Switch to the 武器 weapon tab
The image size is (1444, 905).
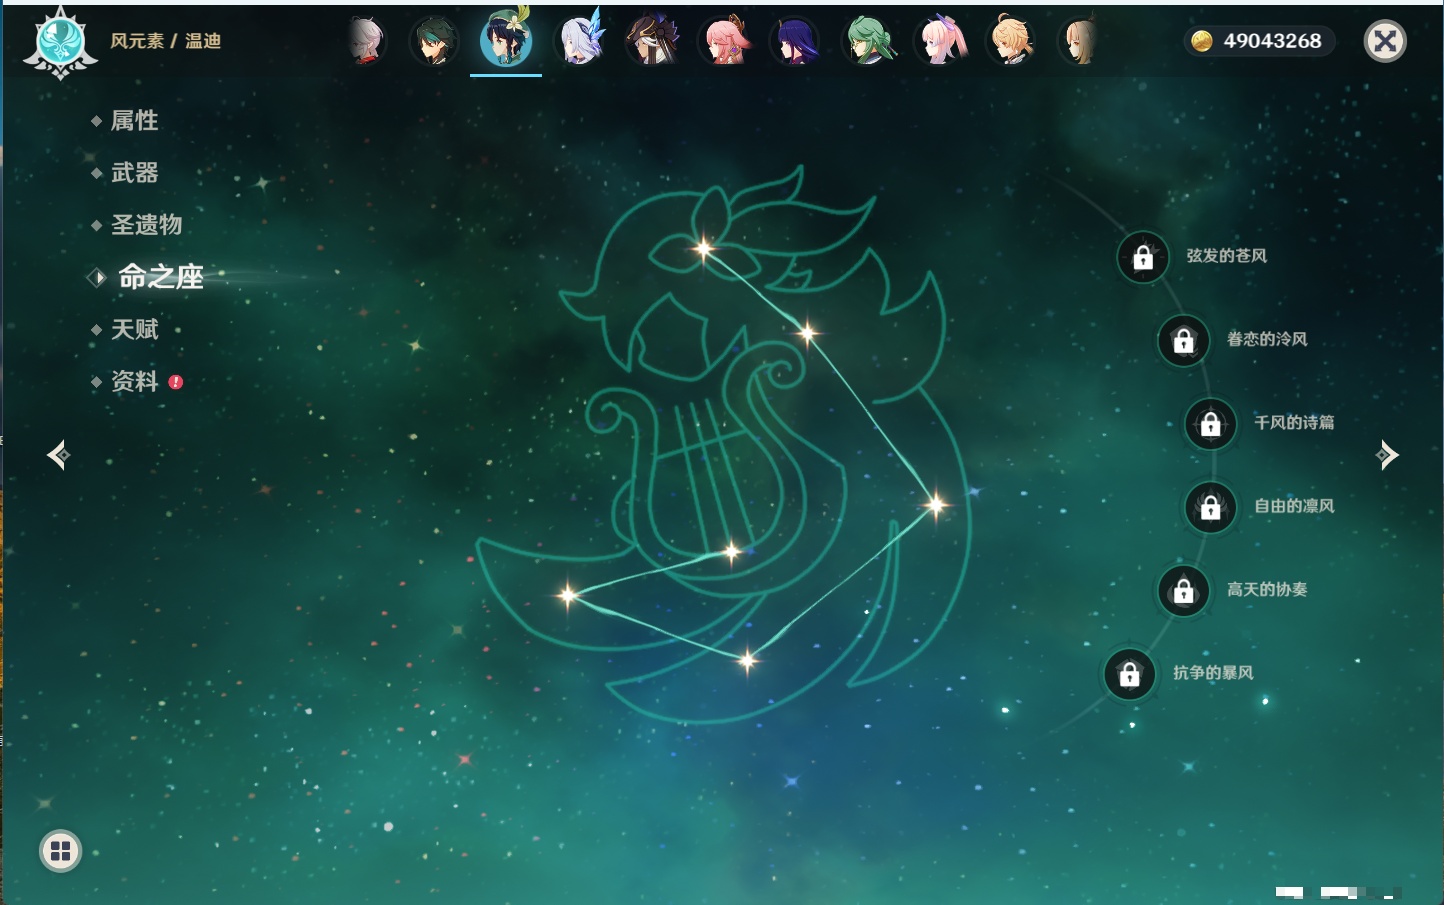134,173
